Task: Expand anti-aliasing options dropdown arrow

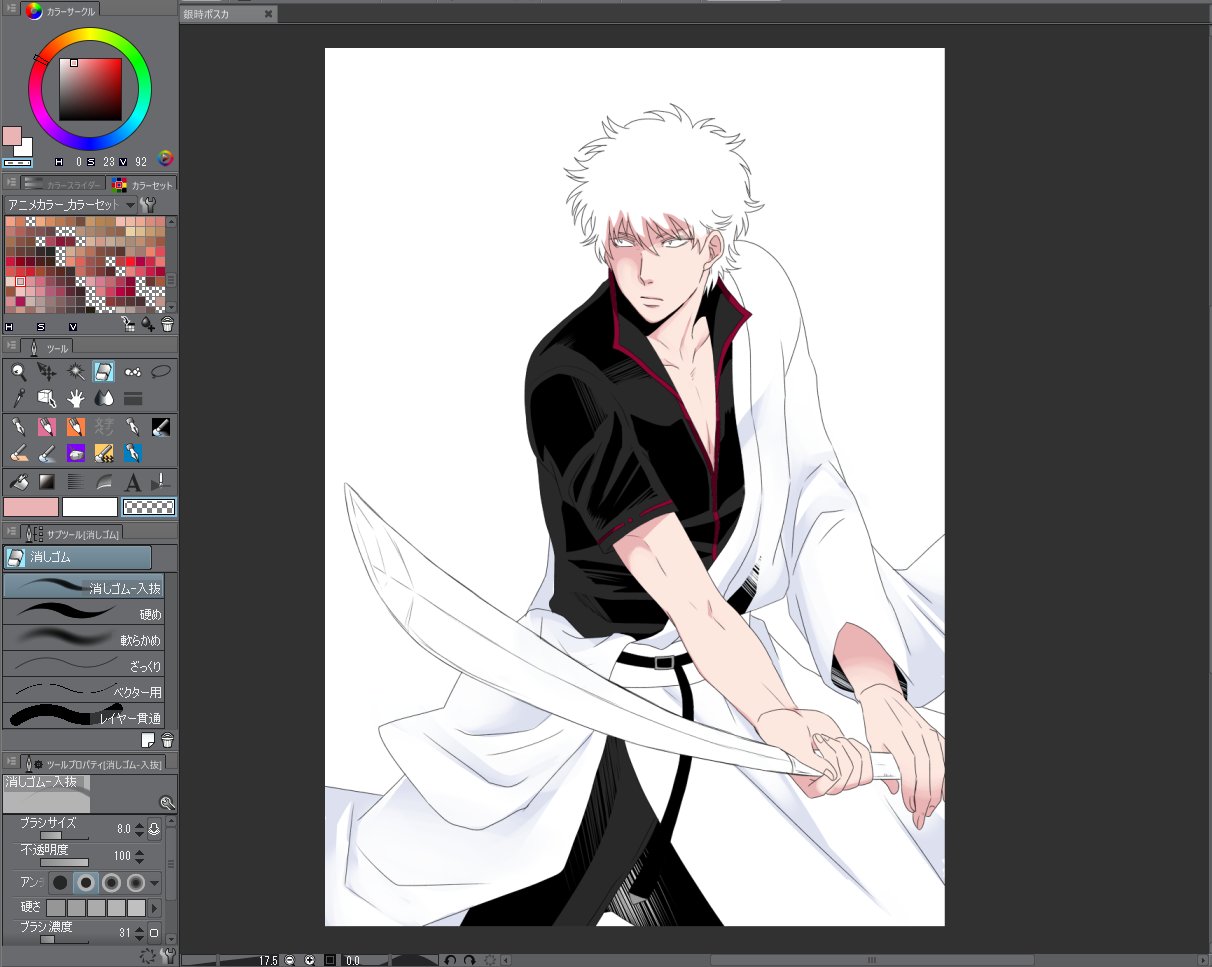Action: (154, 883)
